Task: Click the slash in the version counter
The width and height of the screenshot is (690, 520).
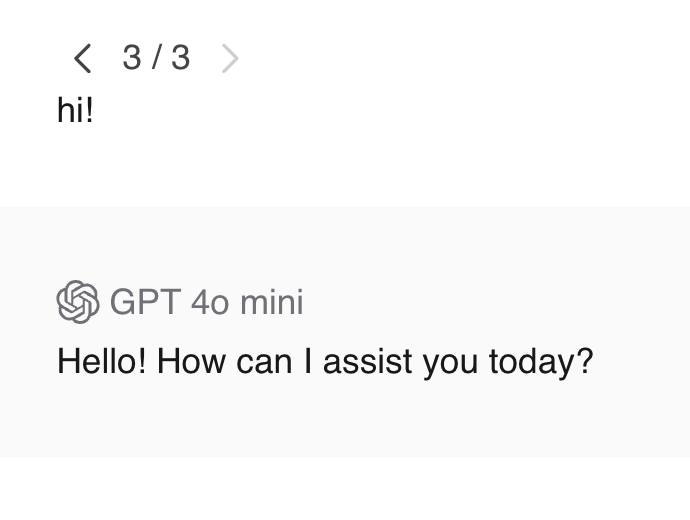Action: 157,58
